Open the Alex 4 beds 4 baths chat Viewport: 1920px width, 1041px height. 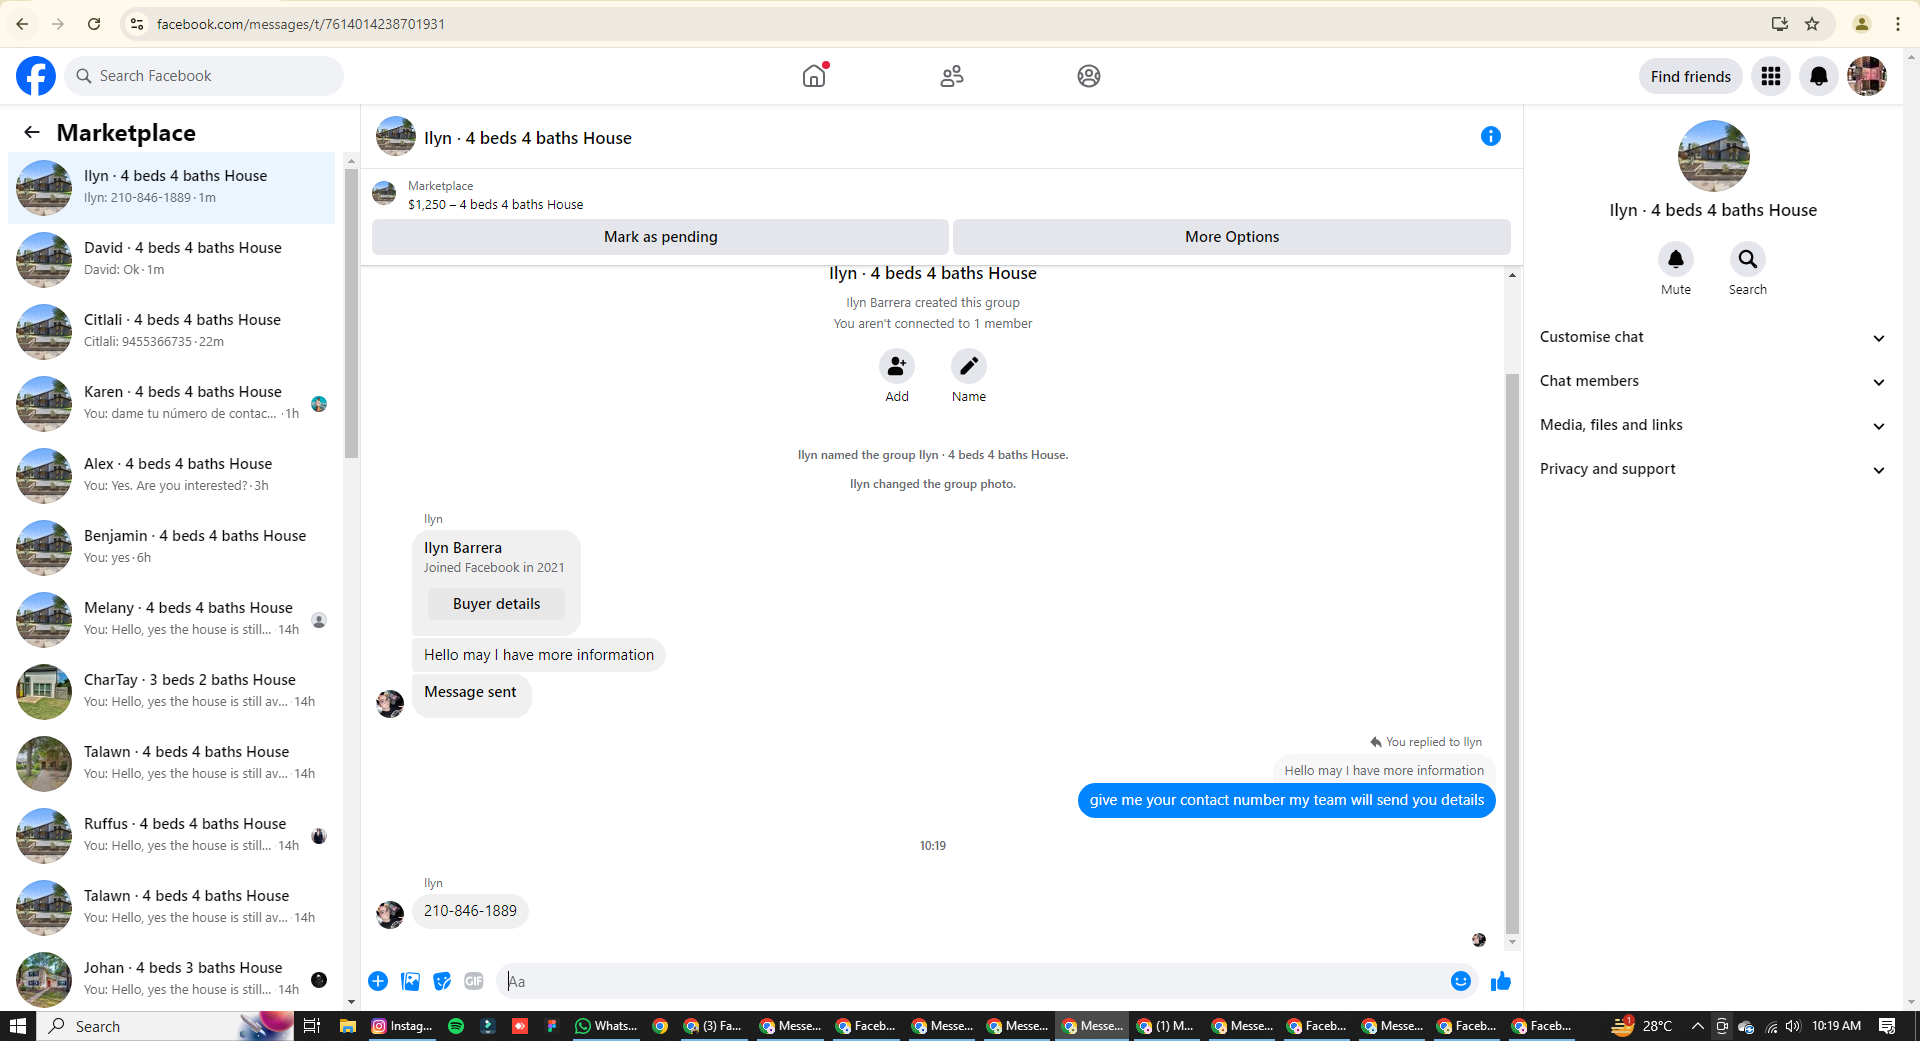[x=172, y=476]
